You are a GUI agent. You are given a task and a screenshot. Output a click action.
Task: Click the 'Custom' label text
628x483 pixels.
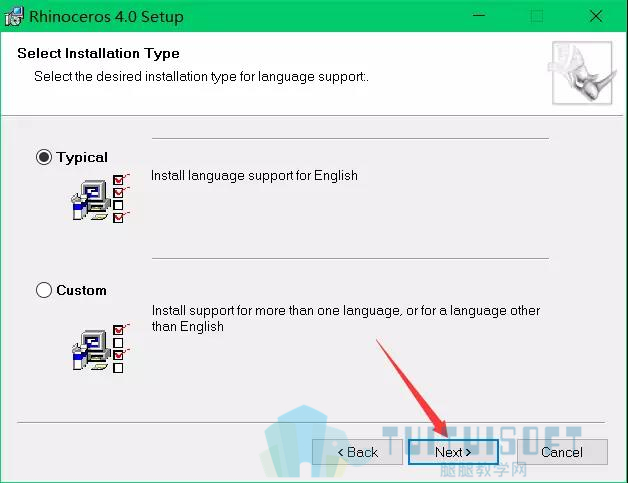[x=81, y=290]
